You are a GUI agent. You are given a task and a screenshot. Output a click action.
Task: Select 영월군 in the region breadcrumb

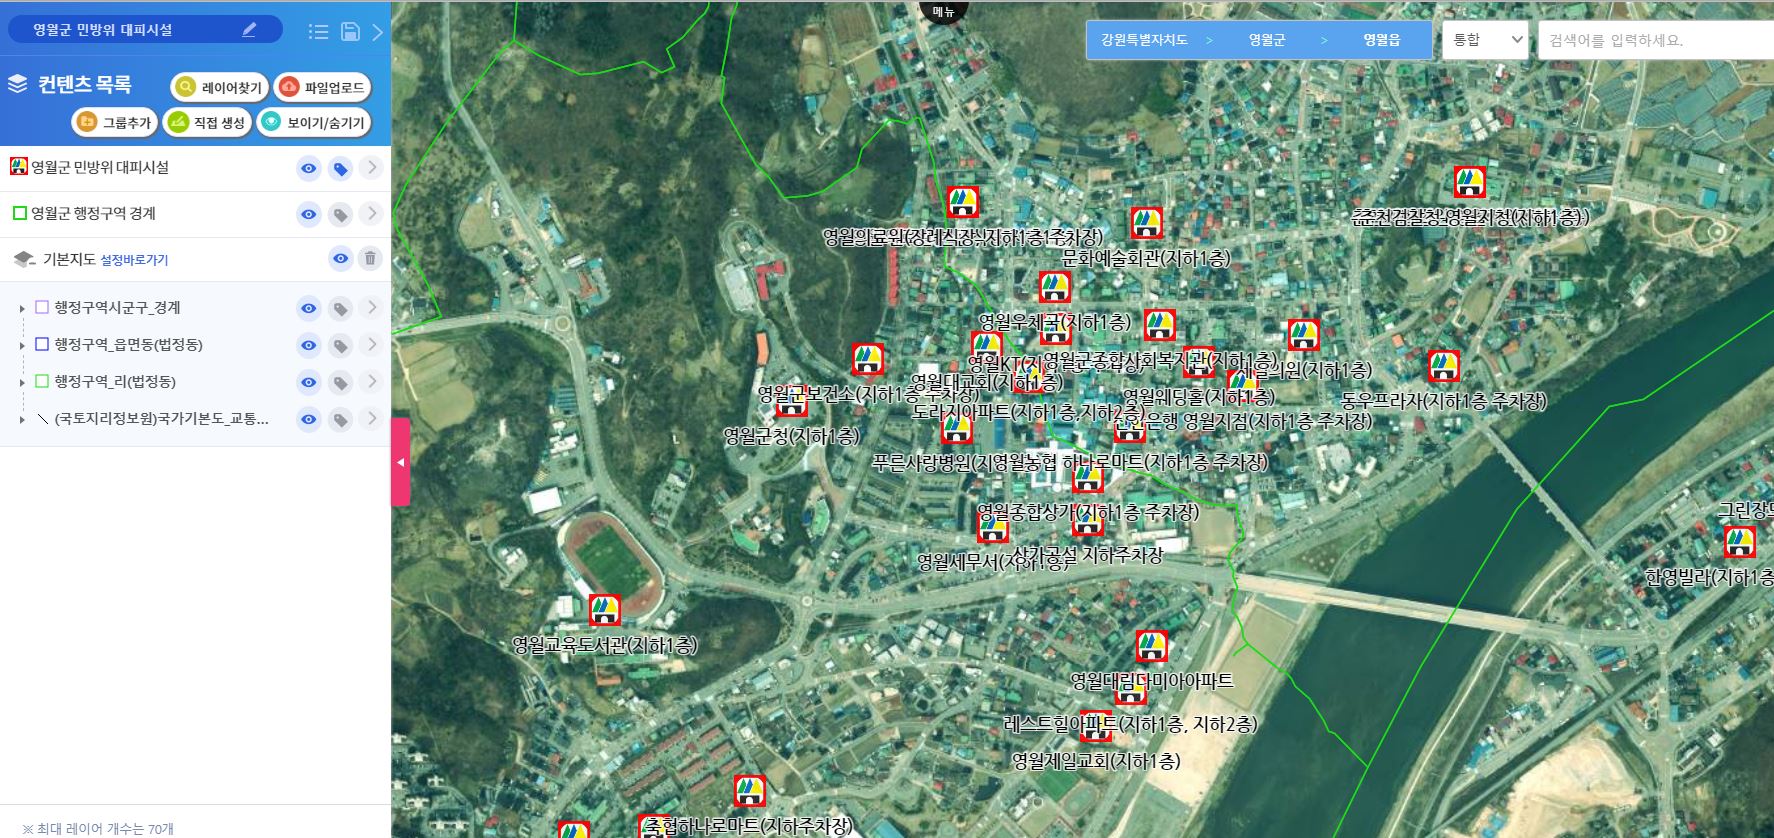(x=1266, y=40)
